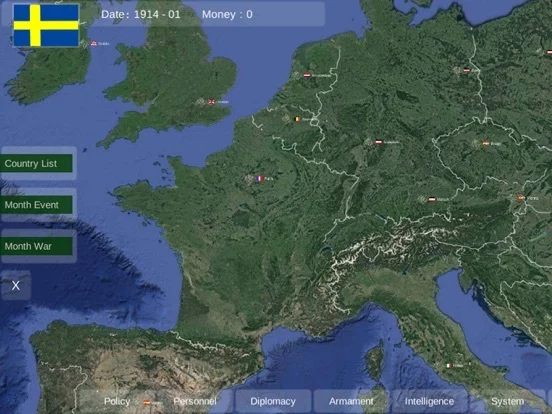The width and height of the screenshot is (552, 414).
Task: Select the Austrian flag marker at Vienna
Action: click(x=521, y=197)
